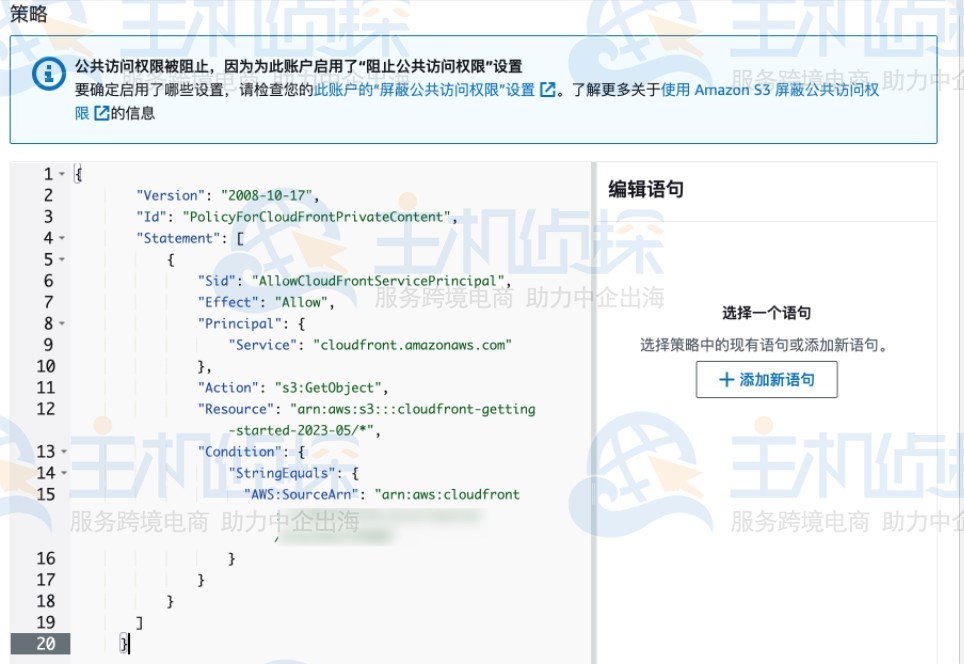964x664 pixels.
Task: Click the Add new statement button
Action: (766, 379)
